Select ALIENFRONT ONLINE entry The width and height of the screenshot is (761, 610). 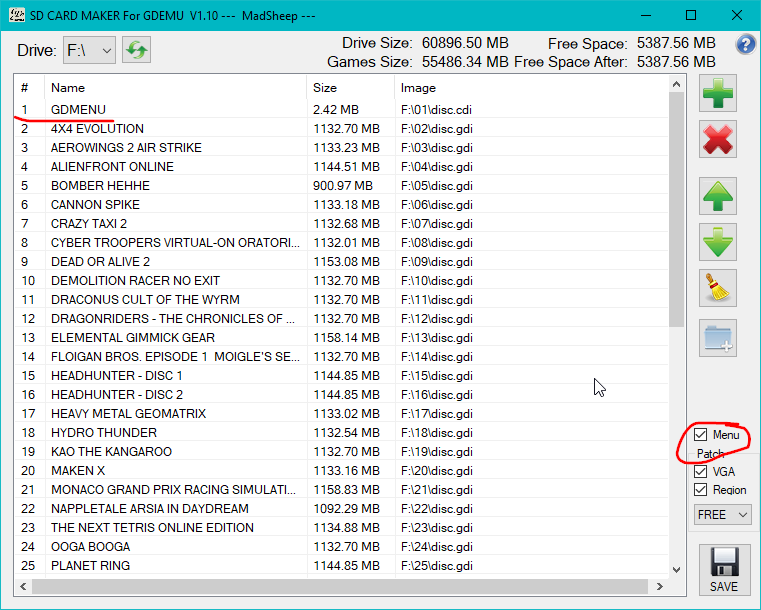click(x=341, y=166)
